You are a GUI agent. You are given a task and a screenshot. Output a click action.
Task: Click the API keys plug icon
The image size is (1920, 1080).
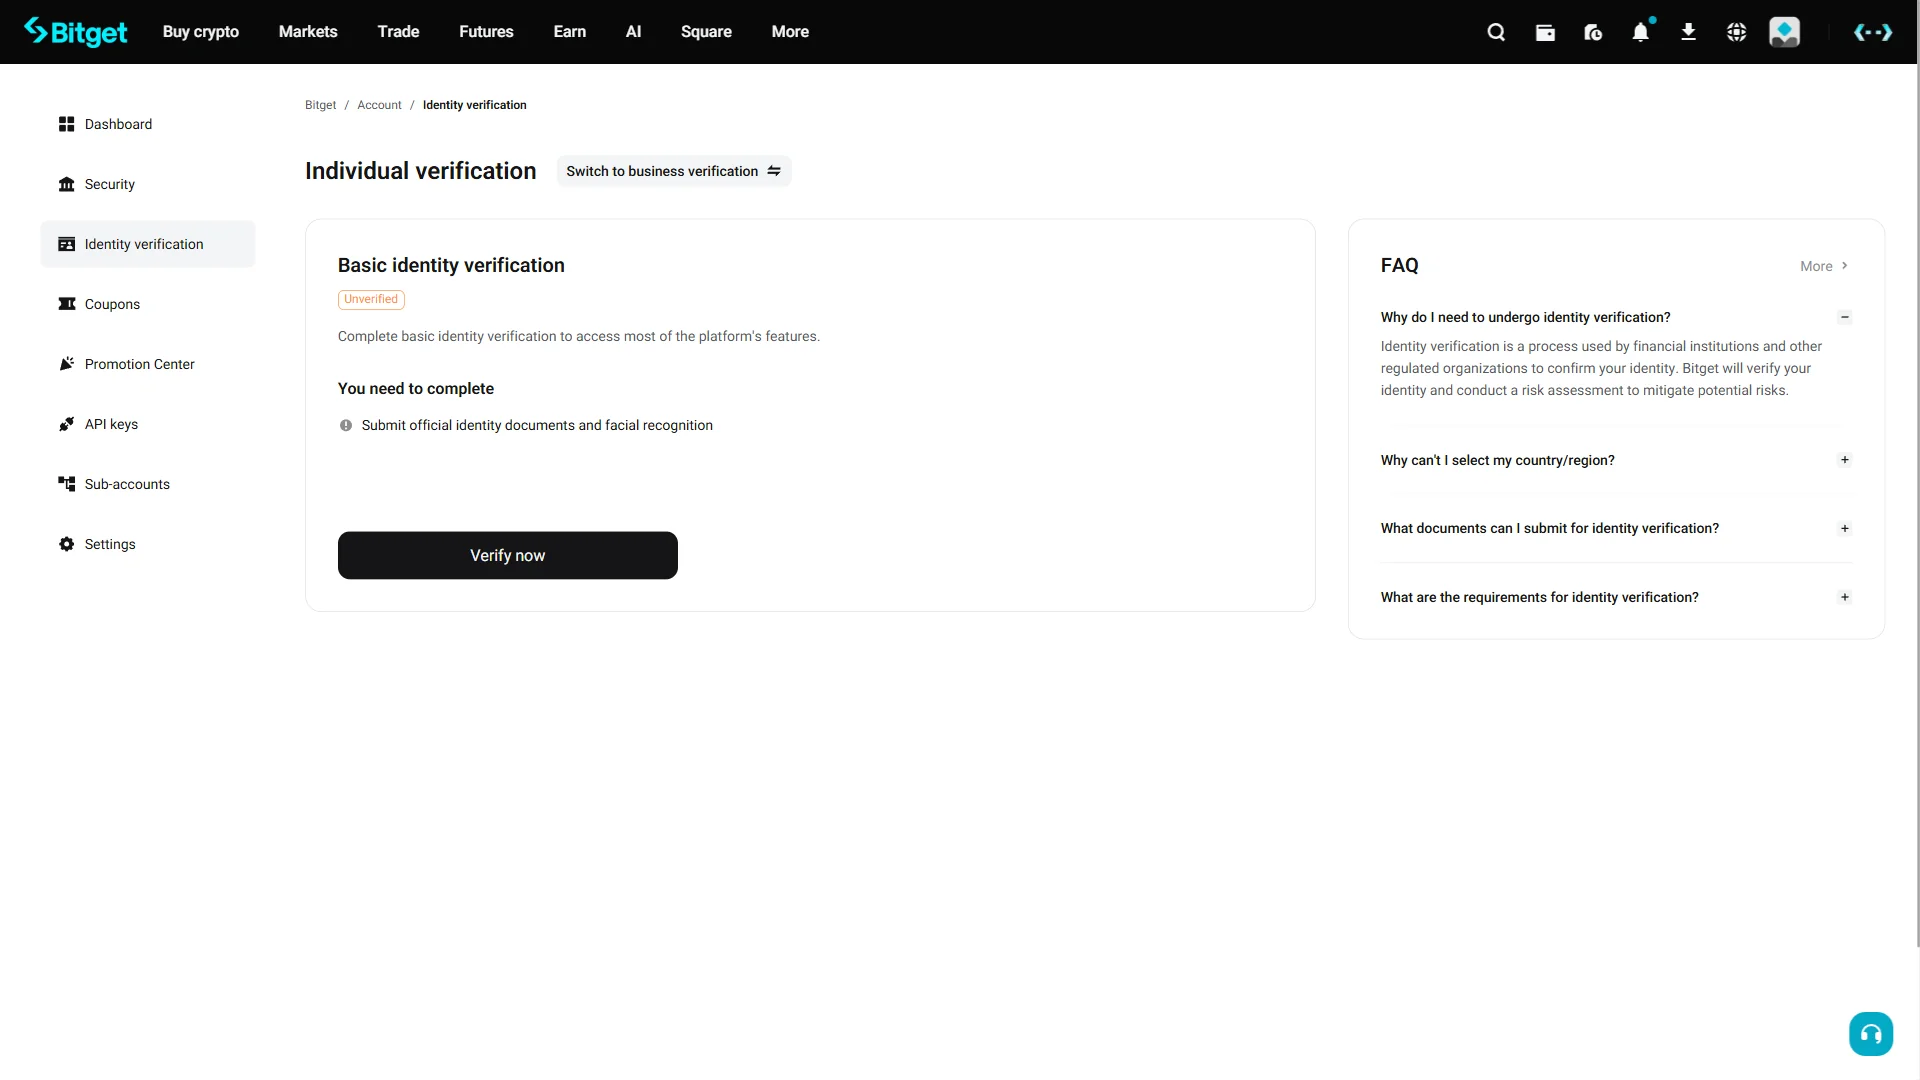[67, 424]
